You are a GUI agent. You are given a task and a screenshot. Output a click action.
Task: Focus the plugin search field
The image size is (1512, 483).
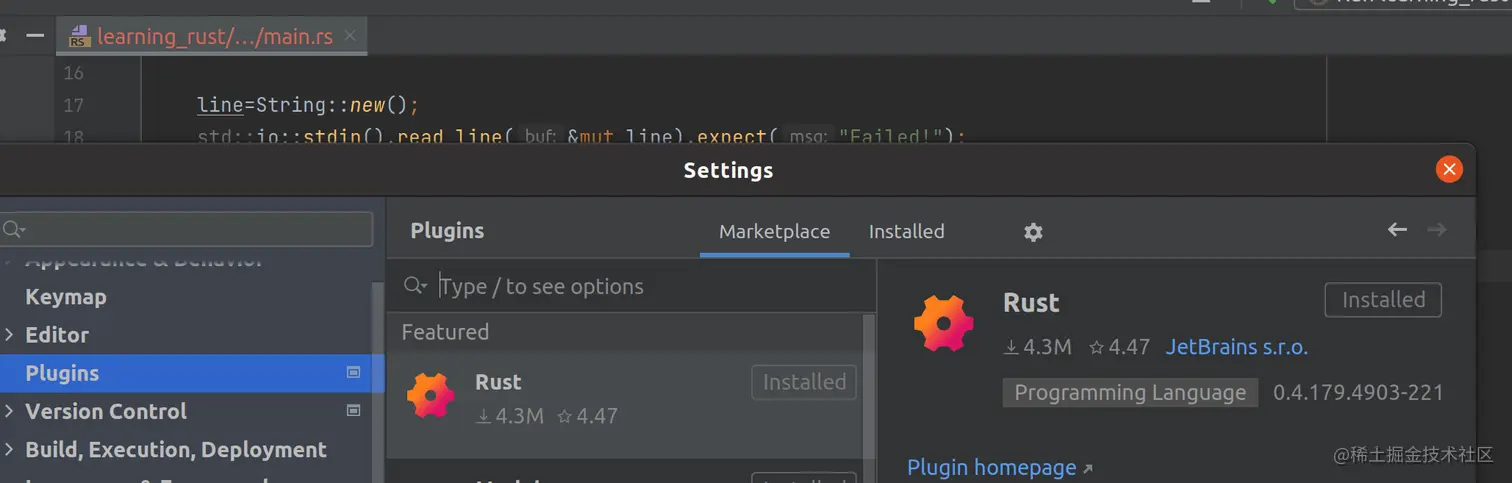631,287
